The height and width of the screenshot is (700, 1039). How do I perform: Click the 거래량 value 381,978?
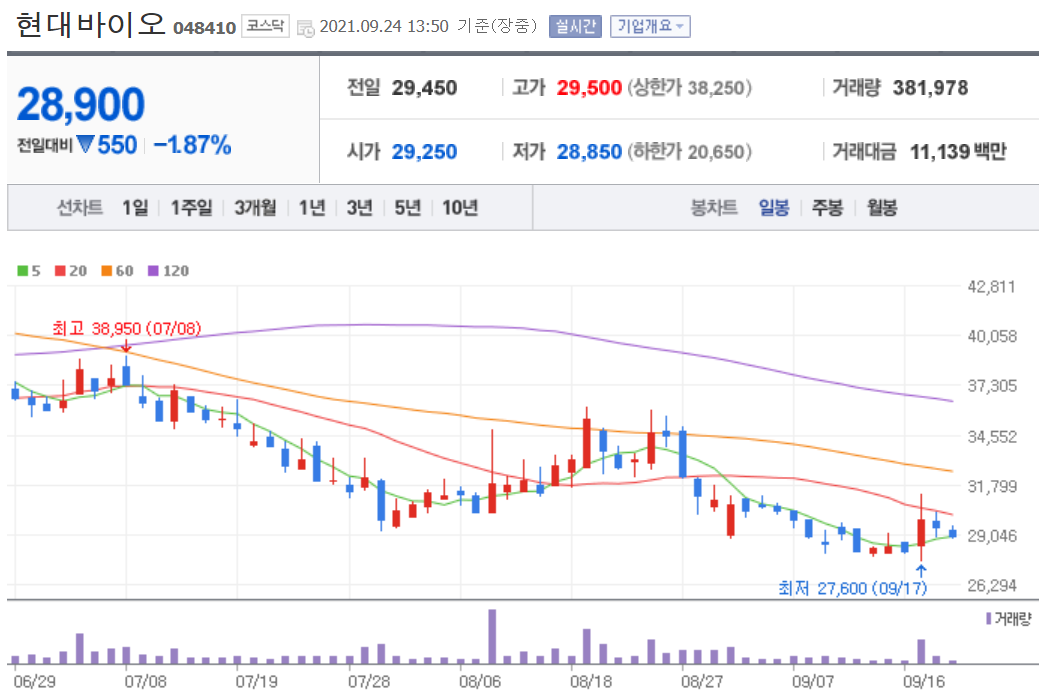click(x=930, y=88)
